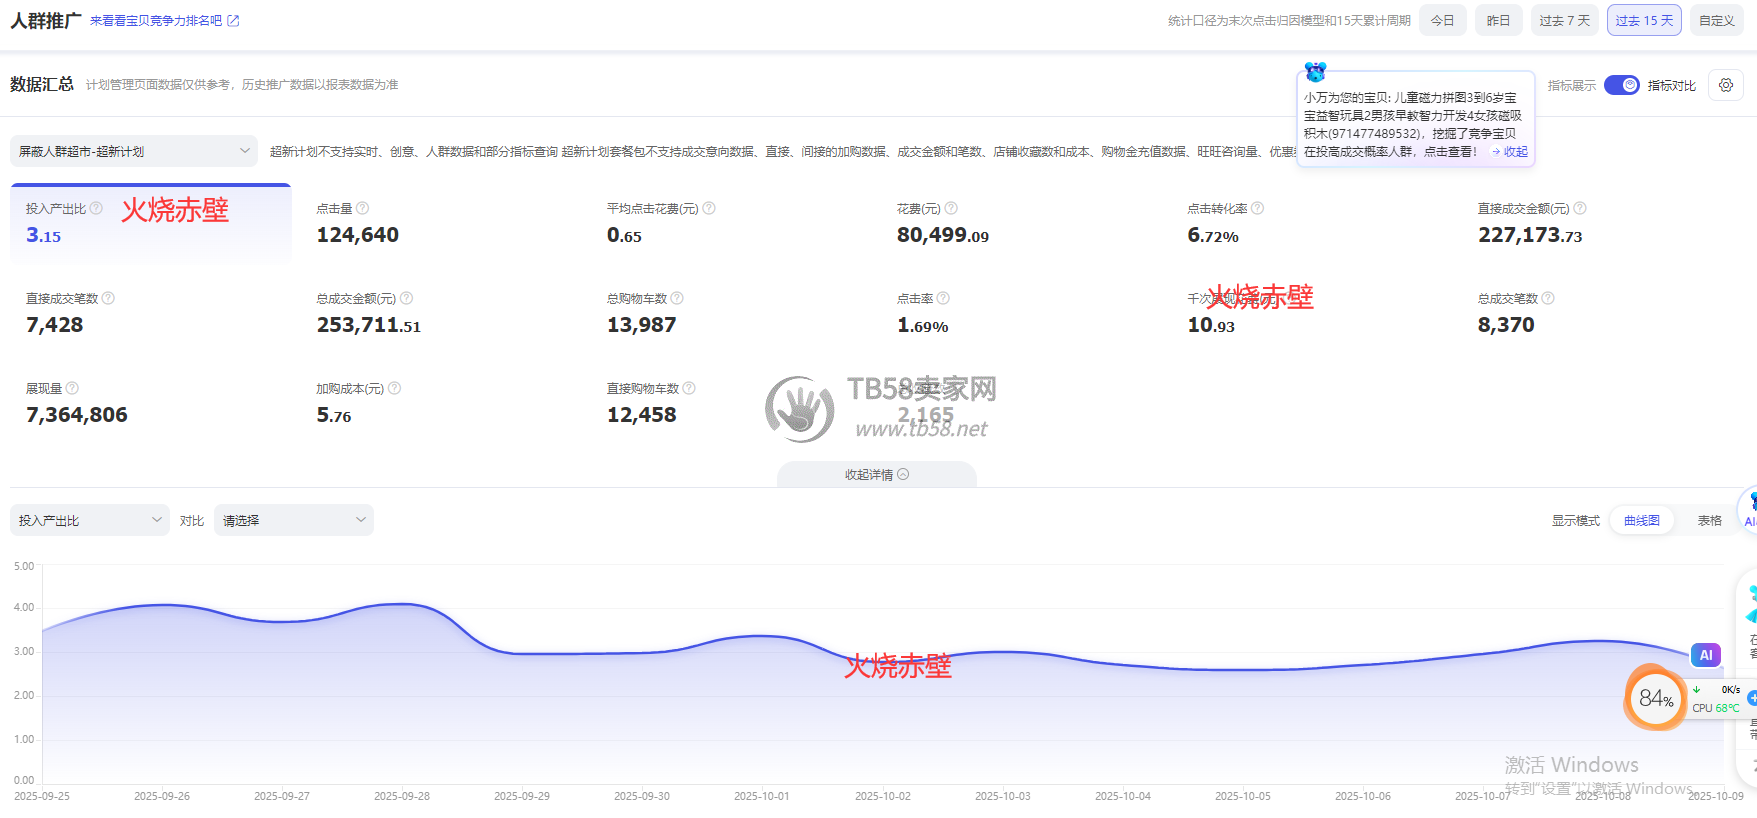1757x818 pixels.
Task: Click the purple AI badge icon
Action: [x=1705, y=655]
